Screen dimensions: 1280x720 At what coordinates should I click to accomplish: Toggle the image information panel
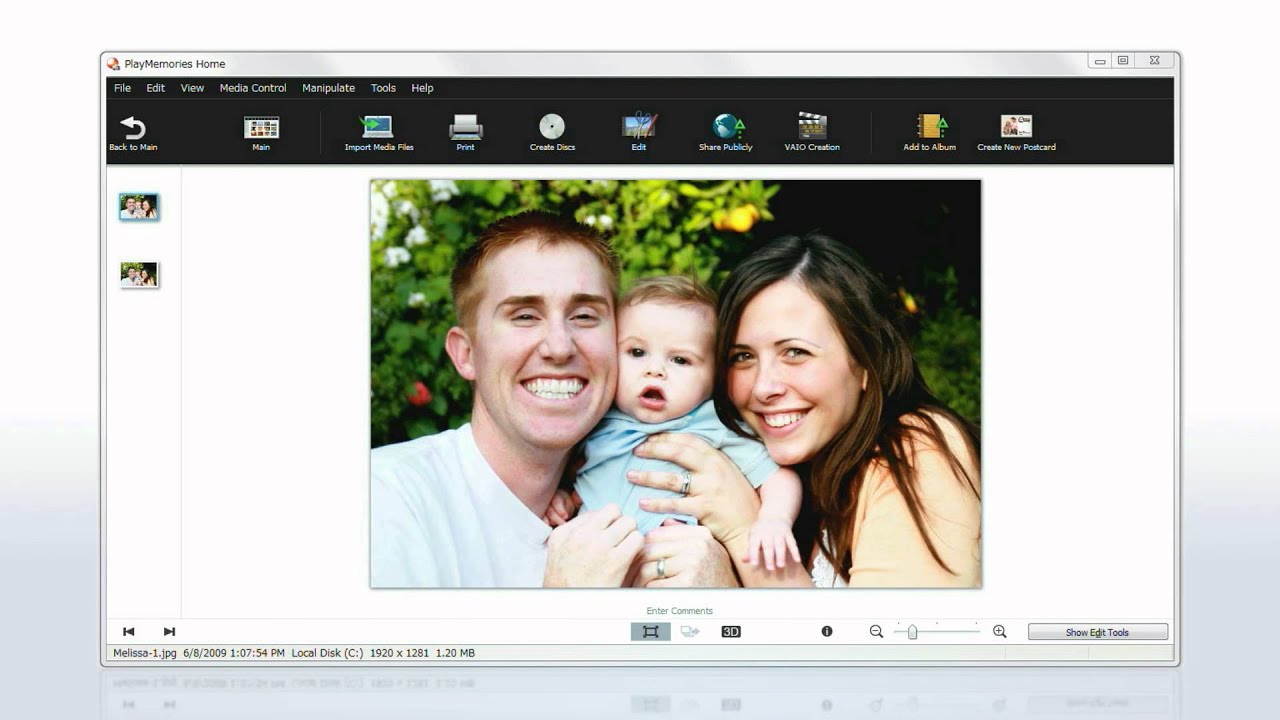click(x=827, y=632)
